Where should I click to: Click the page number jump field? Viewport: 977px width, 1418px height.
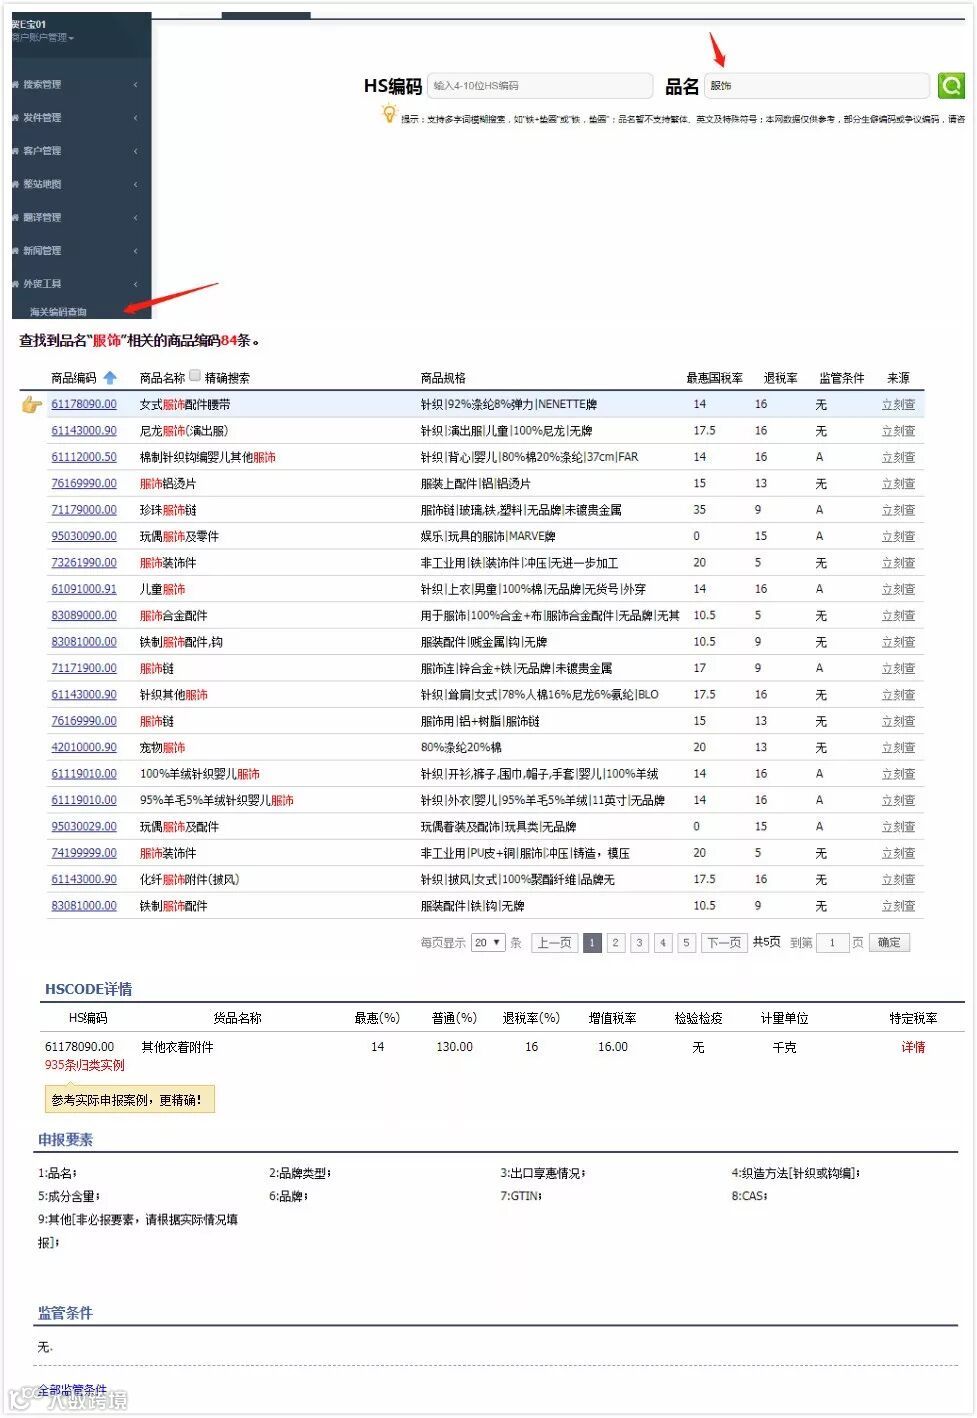(x=832, y=943)
